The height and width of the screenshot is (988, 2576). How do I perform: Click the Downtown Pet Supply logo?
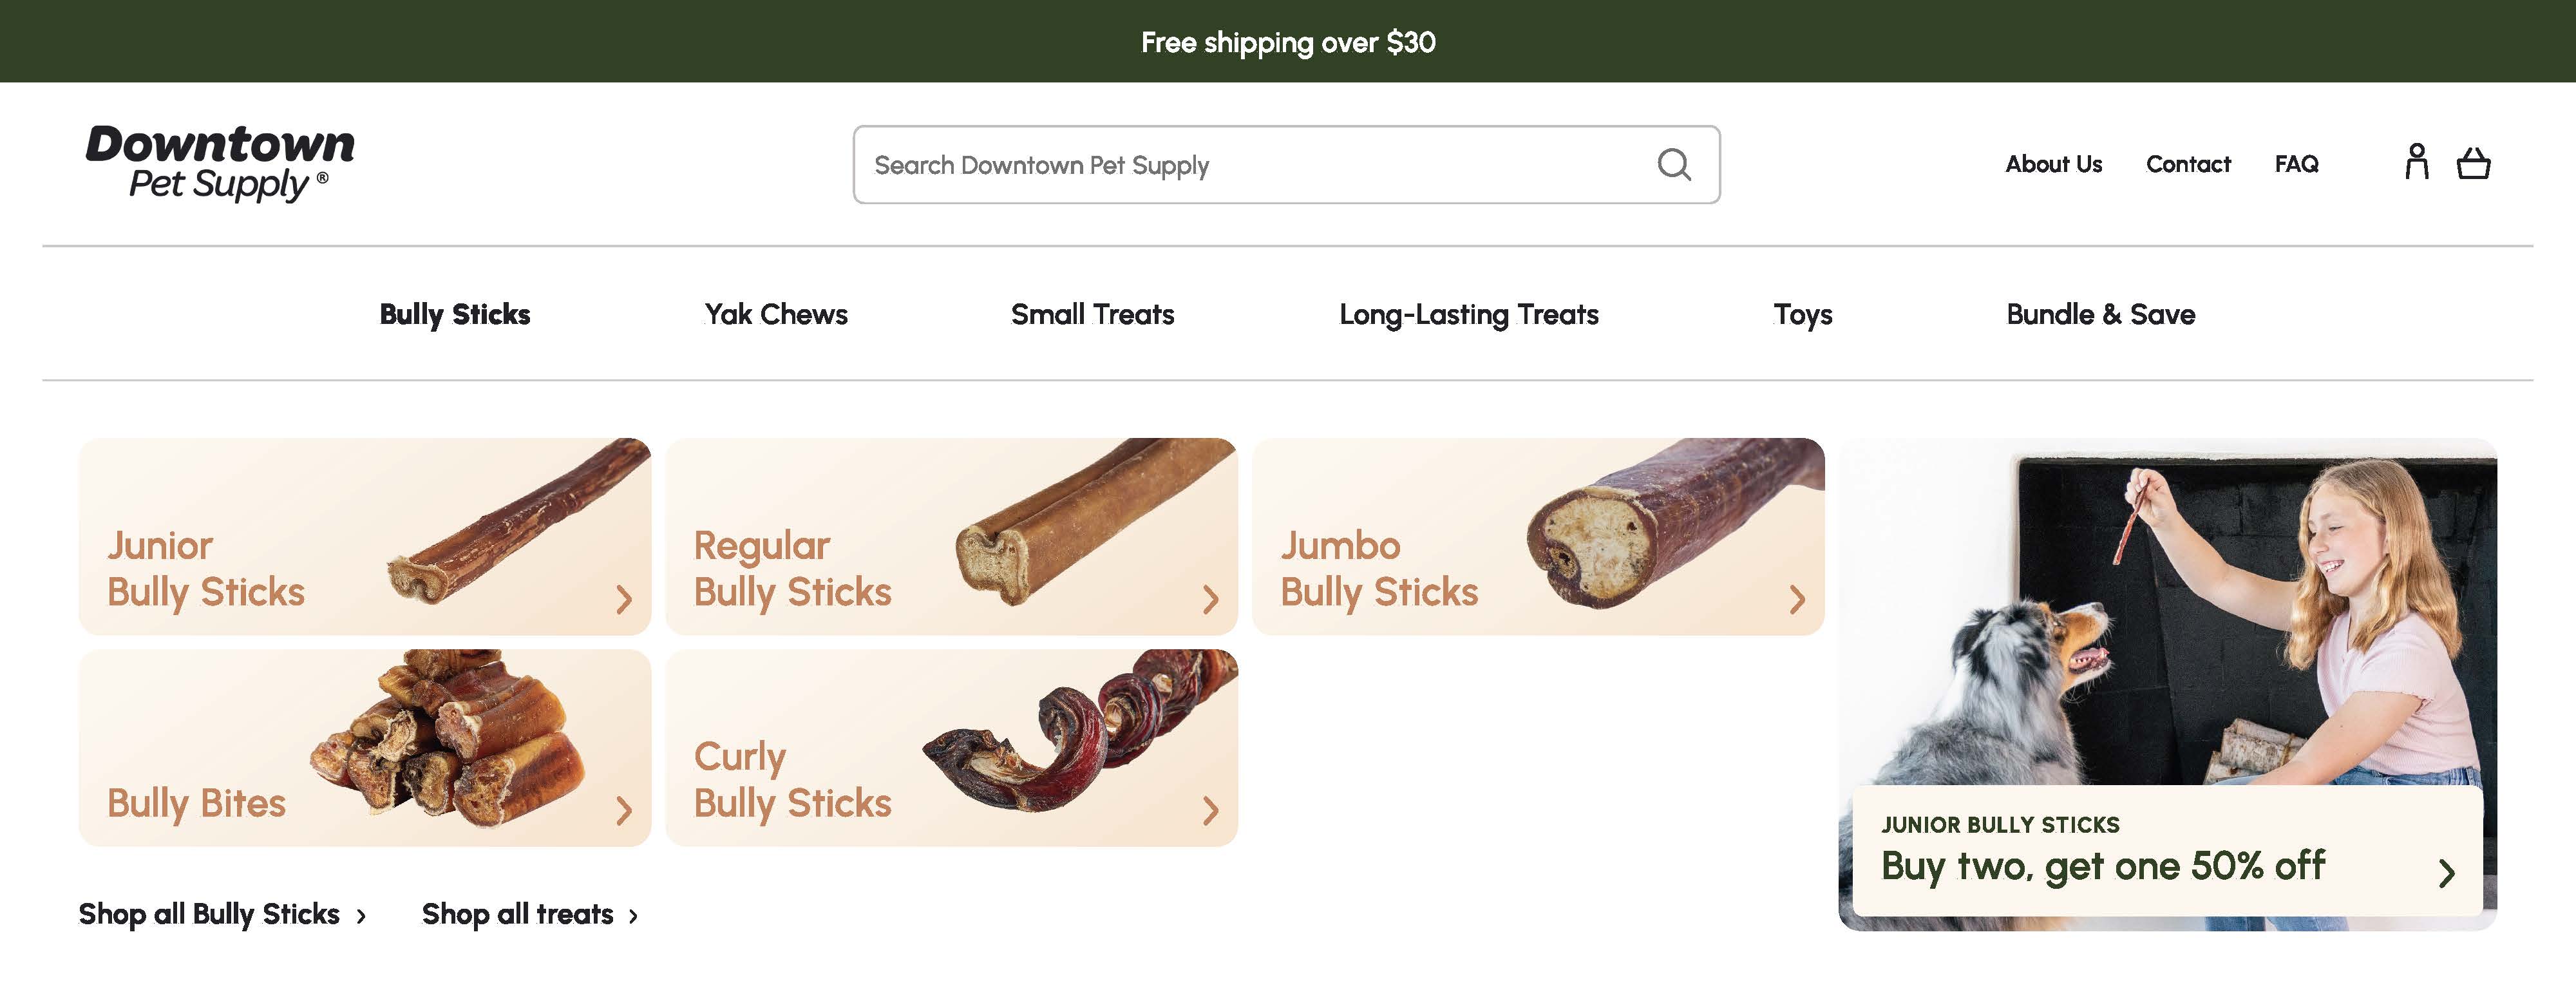(220, 163)
